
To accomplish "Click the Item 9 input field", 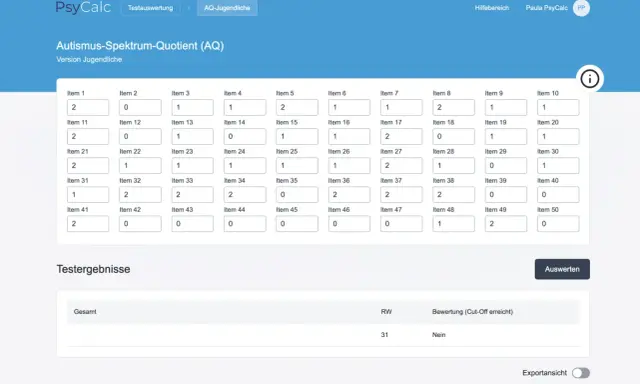I will pyautogui.click(x=506, y=107).
